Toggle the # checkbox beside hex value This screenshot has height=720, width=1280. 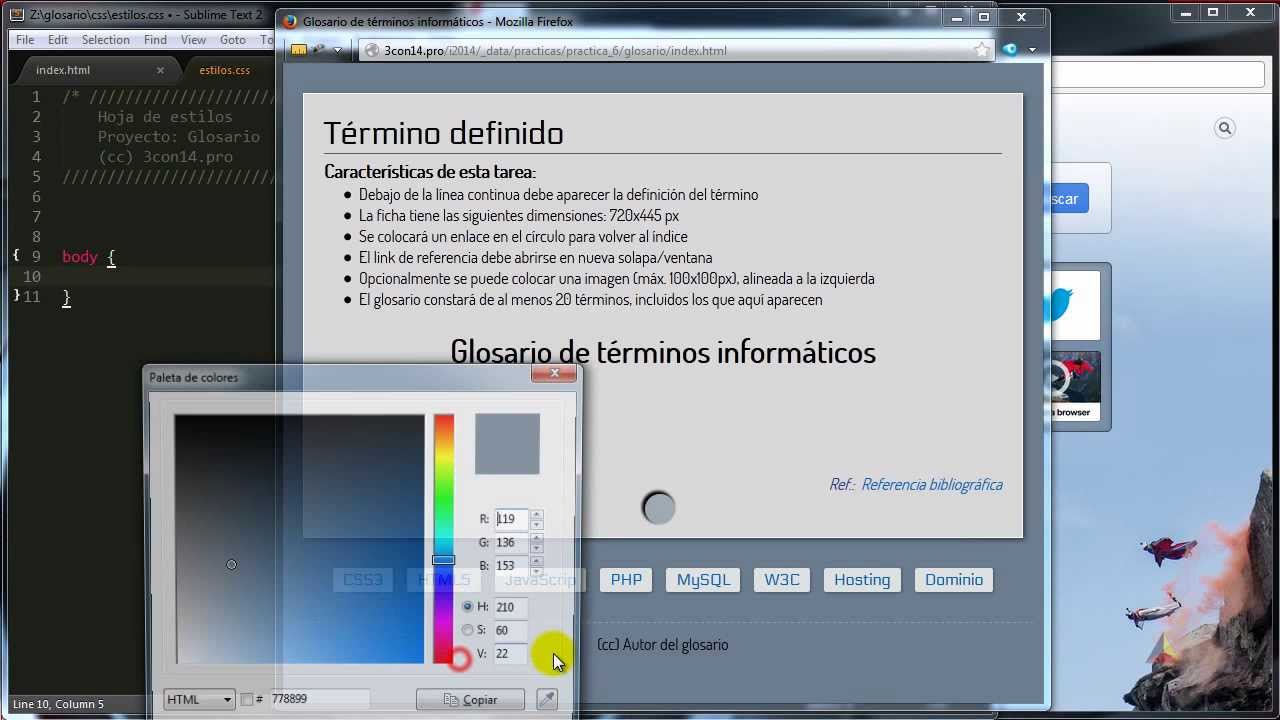click(247, 699)
